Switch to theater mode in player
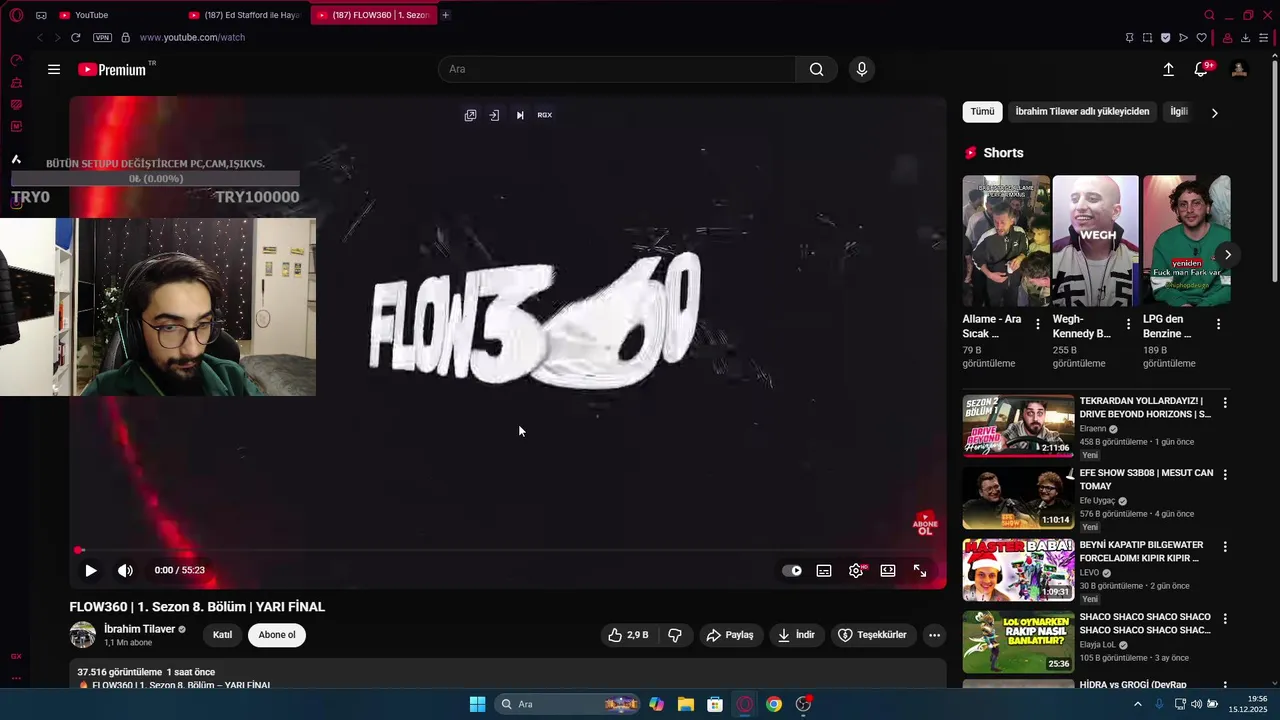1280x720 pixels. coord(888,570)
